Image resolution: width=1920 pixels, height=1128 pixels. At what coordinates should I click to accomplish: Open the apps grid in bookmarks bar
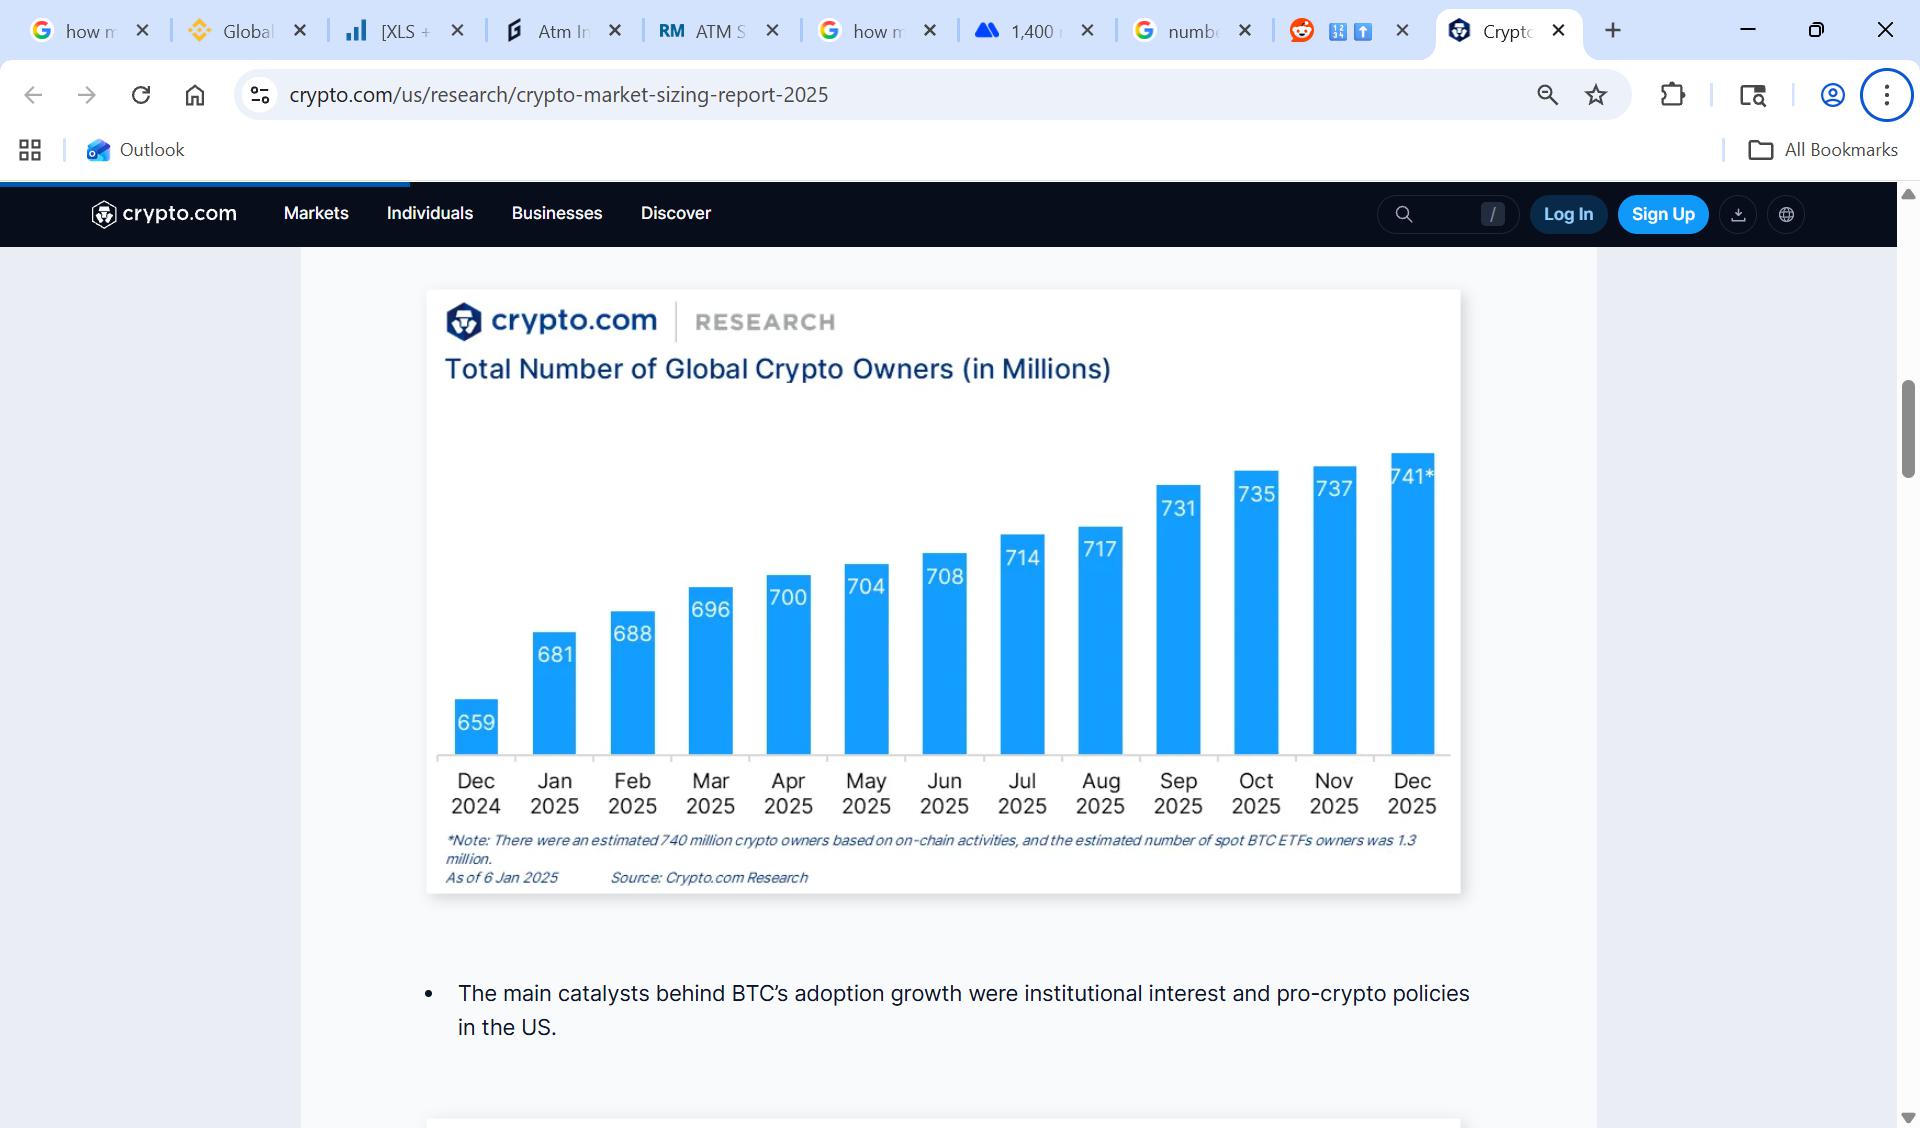click(30, 150)
